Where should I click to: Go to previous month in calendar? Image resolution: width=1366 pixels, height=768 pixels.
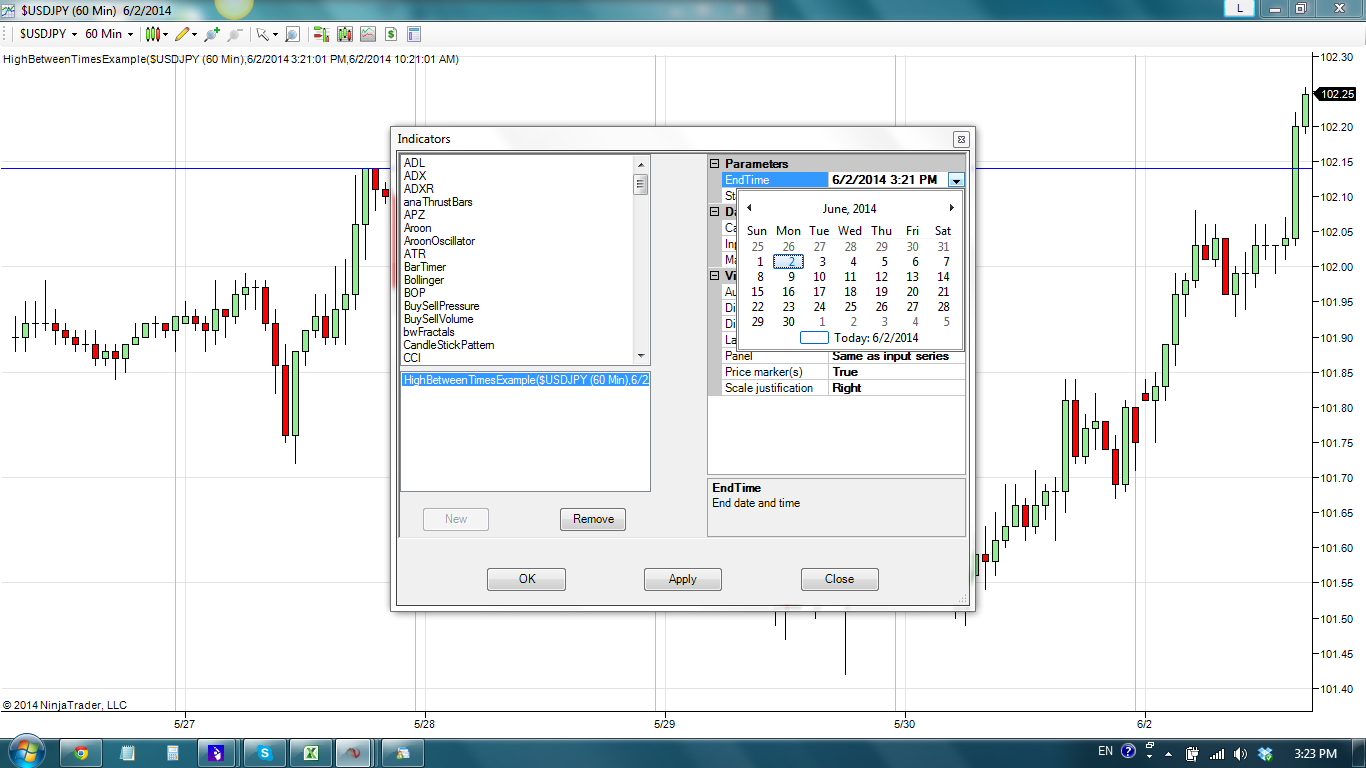point(749,208)
